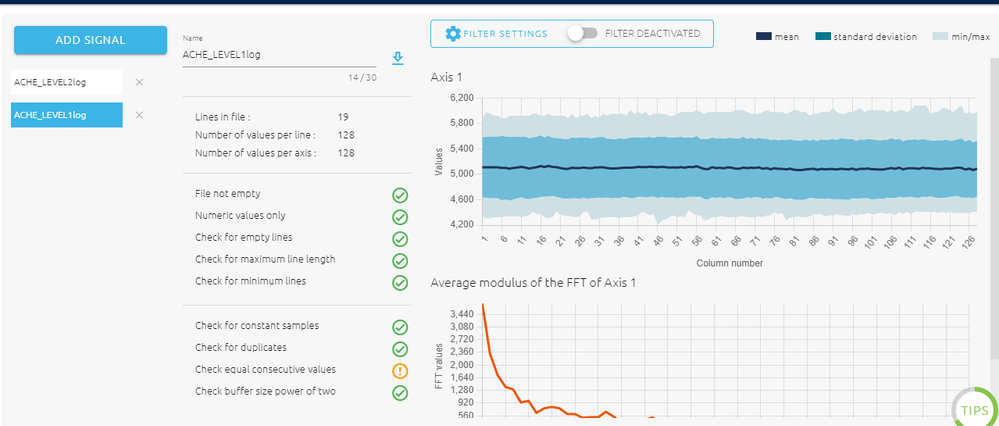Toggle the FILTER DEACTIVATED switch
Image resolution: width=999 pixels, height=426 pixels.
point(582,34)
